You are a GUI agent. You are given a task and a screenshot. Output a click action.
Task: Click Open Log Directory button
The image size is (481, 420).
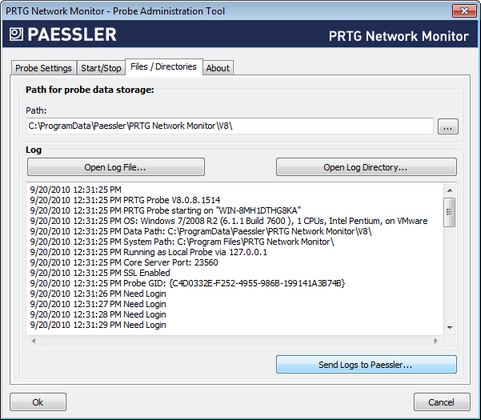coord(366,167)
